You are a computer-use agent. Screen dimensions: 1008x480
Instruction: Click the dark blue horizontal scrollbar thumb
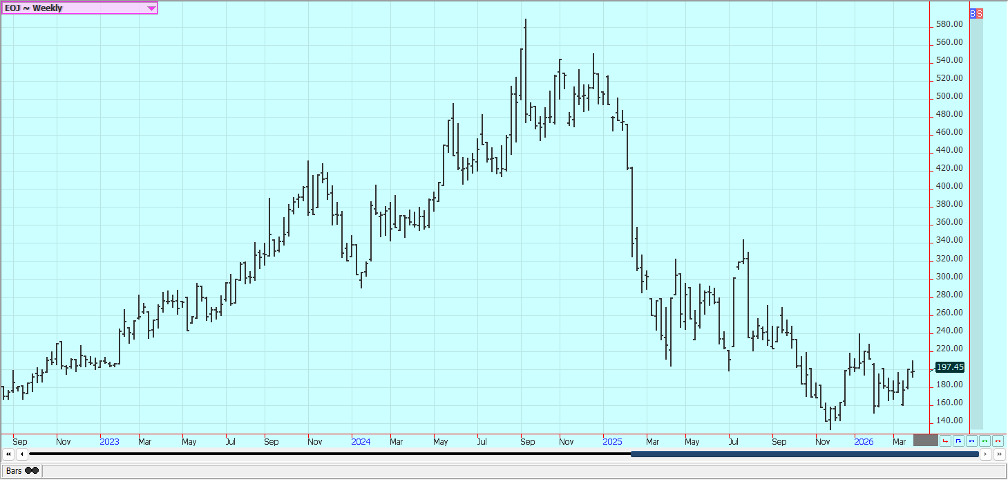804,454
